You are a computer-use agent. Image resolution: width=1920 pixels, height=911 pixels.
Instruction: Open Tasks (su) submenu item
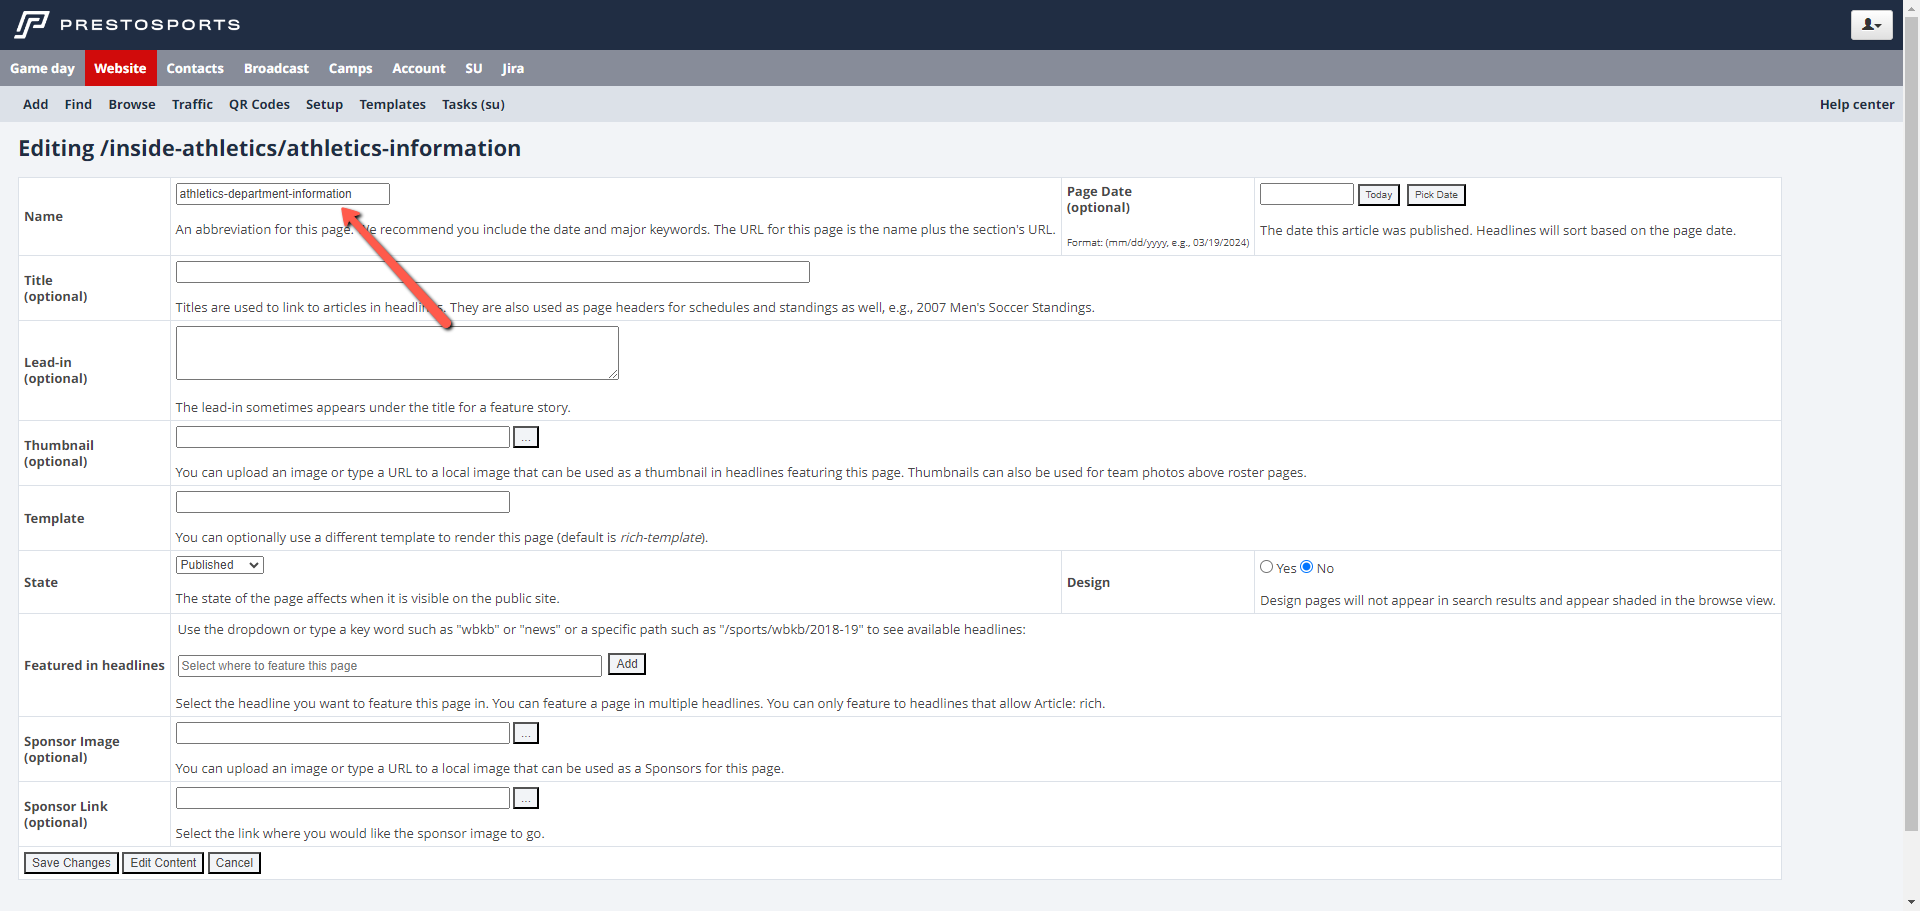473,104
